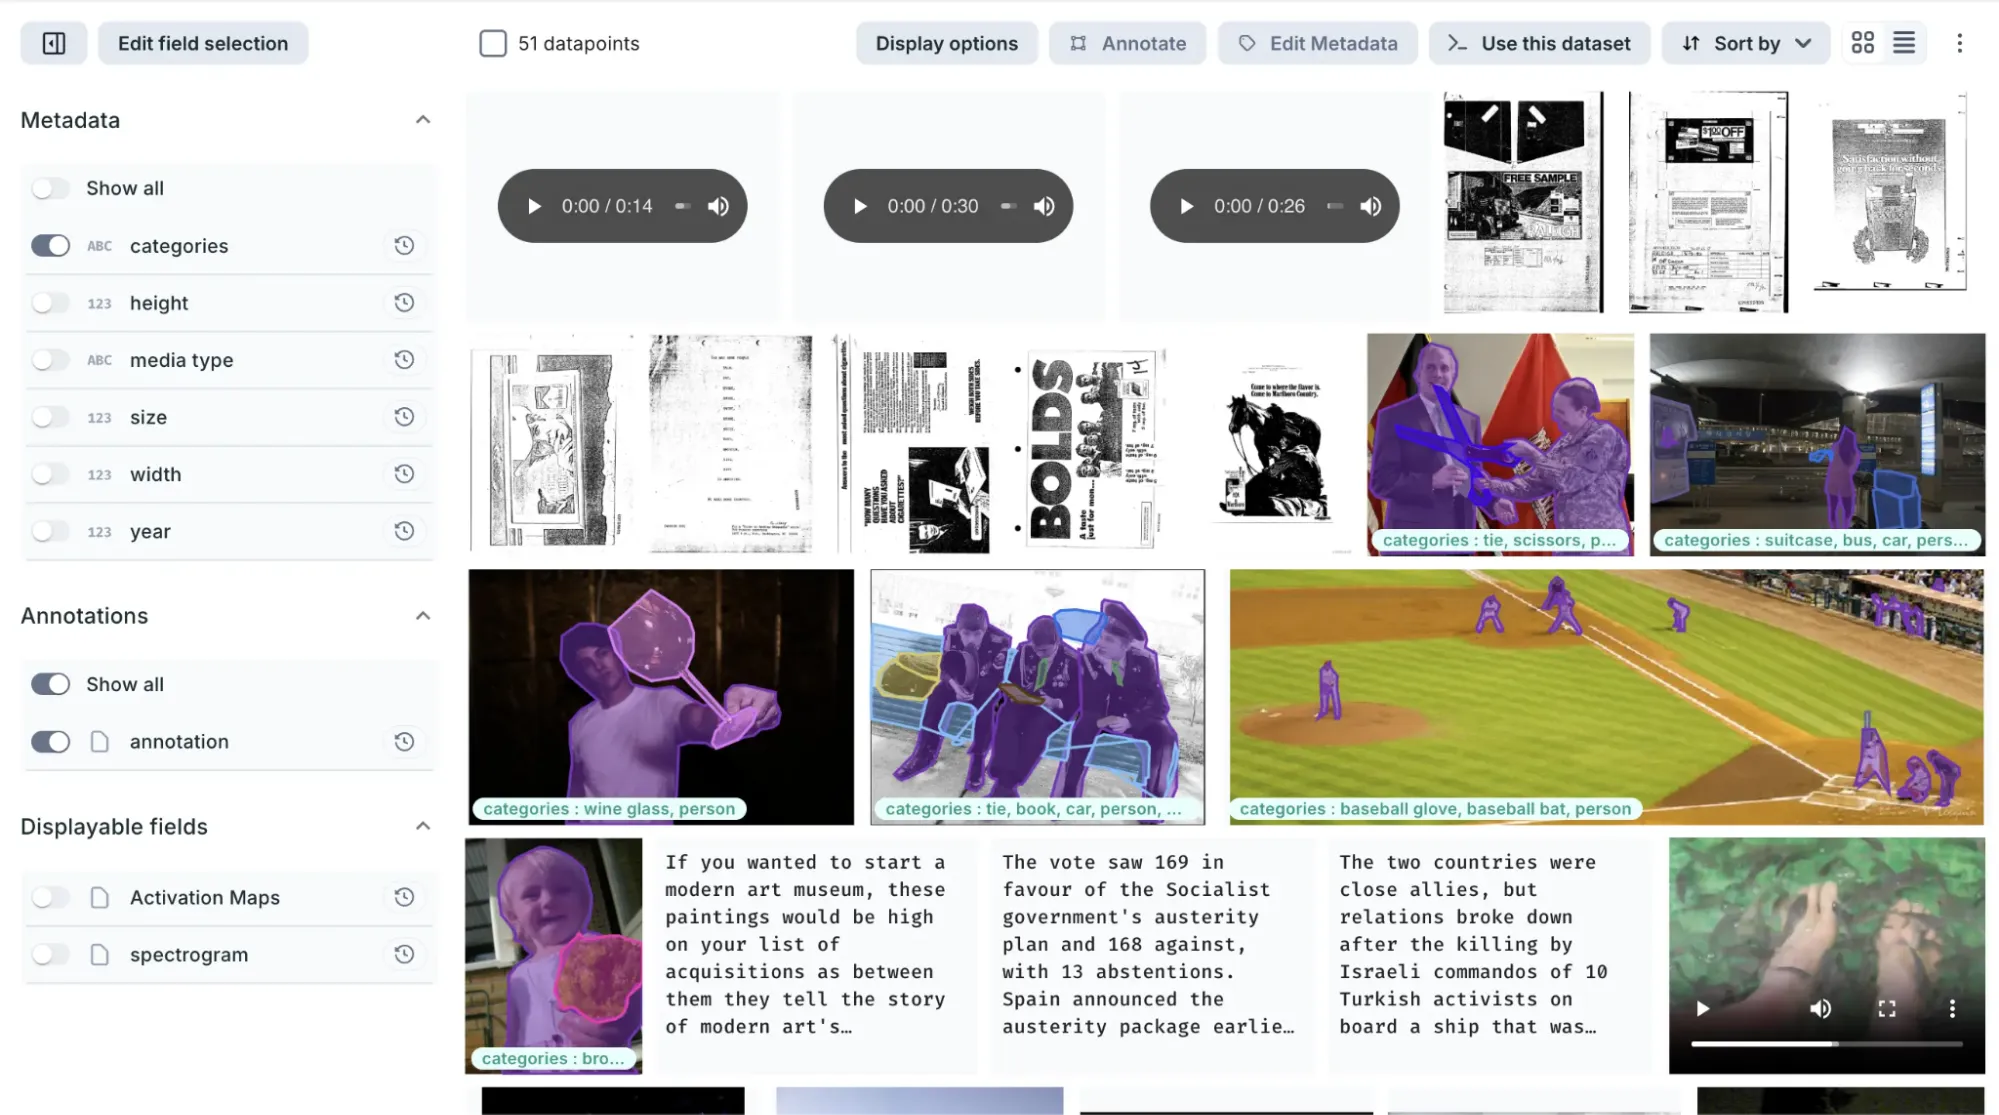Collapse the sidebar panel icon
Viewport: 1999px width, 1115px height.
[54, 44]
